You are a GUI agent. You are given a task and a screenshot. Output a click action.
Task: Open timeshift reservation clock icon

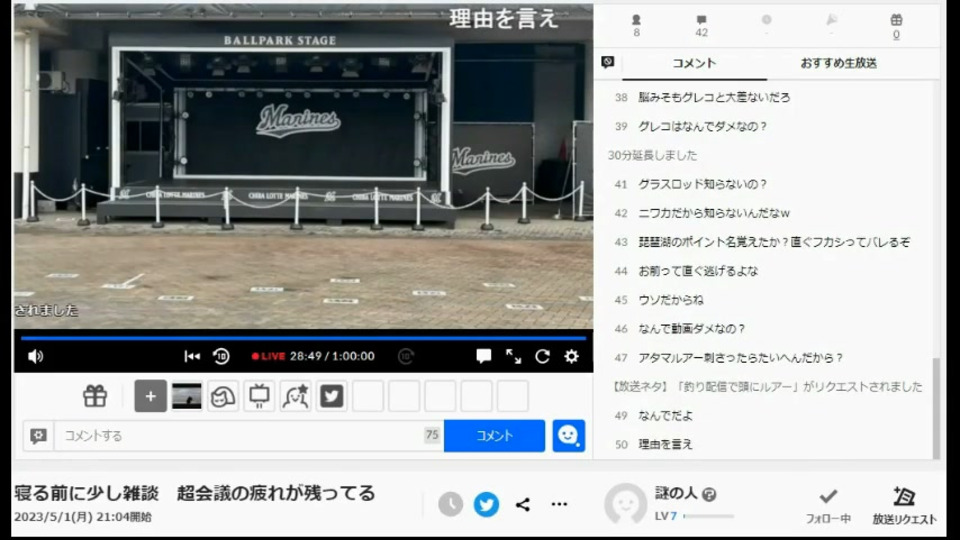(x=450, y=504)
